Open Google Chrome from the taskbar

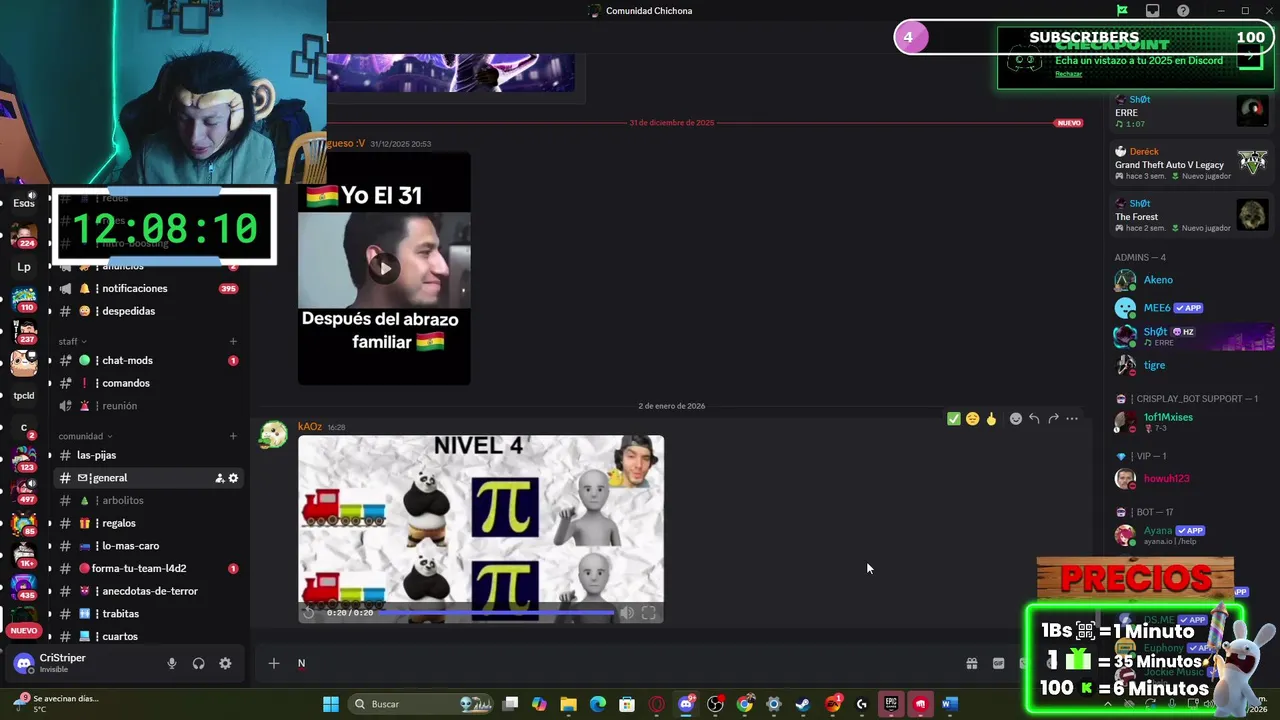coord(744,704)
